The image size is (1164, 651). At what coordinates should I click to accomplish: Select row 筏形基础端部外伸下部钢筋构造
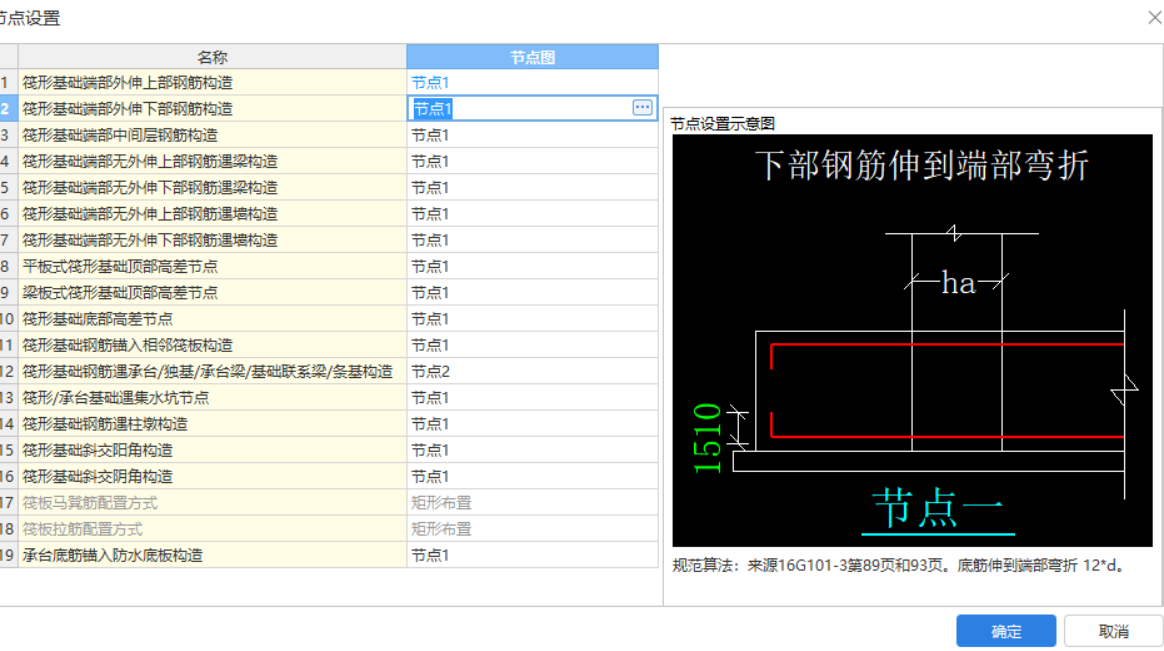click(x=212, y=108)
